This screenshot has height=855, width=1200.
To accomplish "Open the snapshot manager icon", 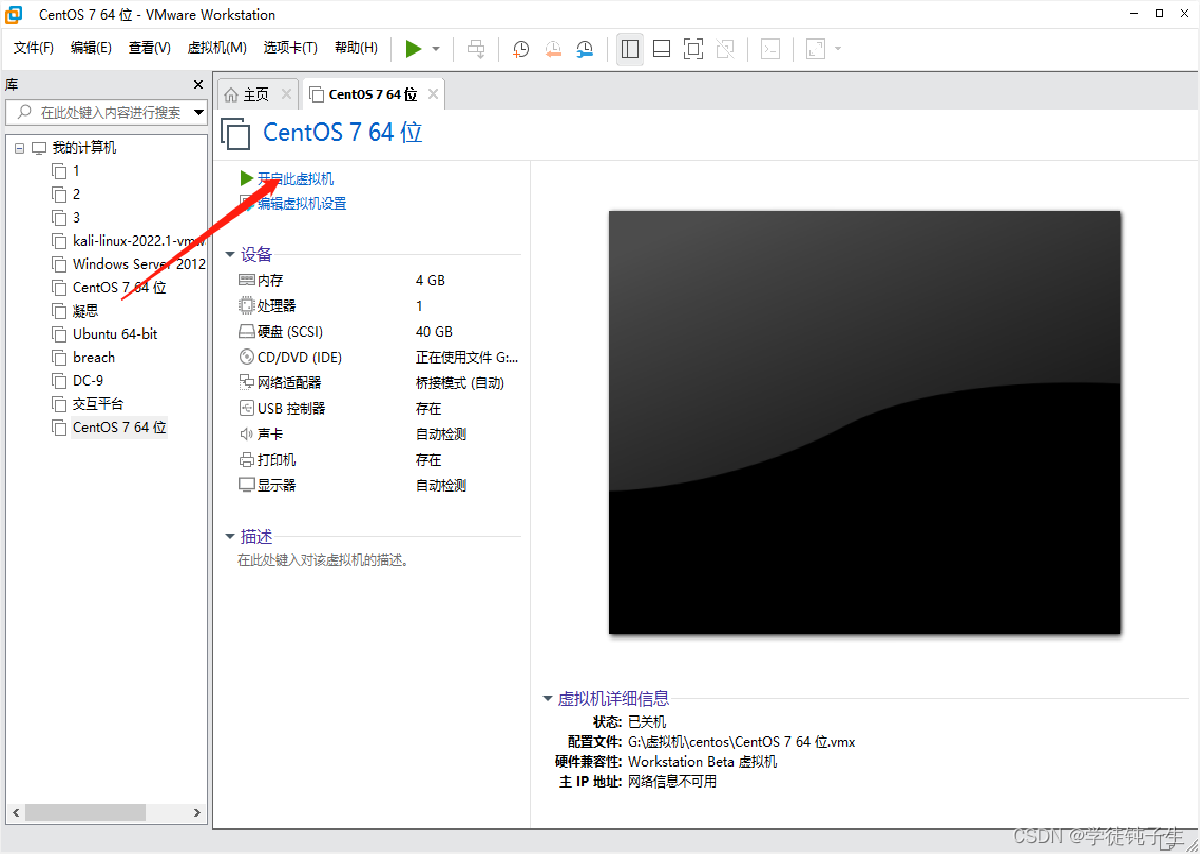I will (x=585, y=48).
